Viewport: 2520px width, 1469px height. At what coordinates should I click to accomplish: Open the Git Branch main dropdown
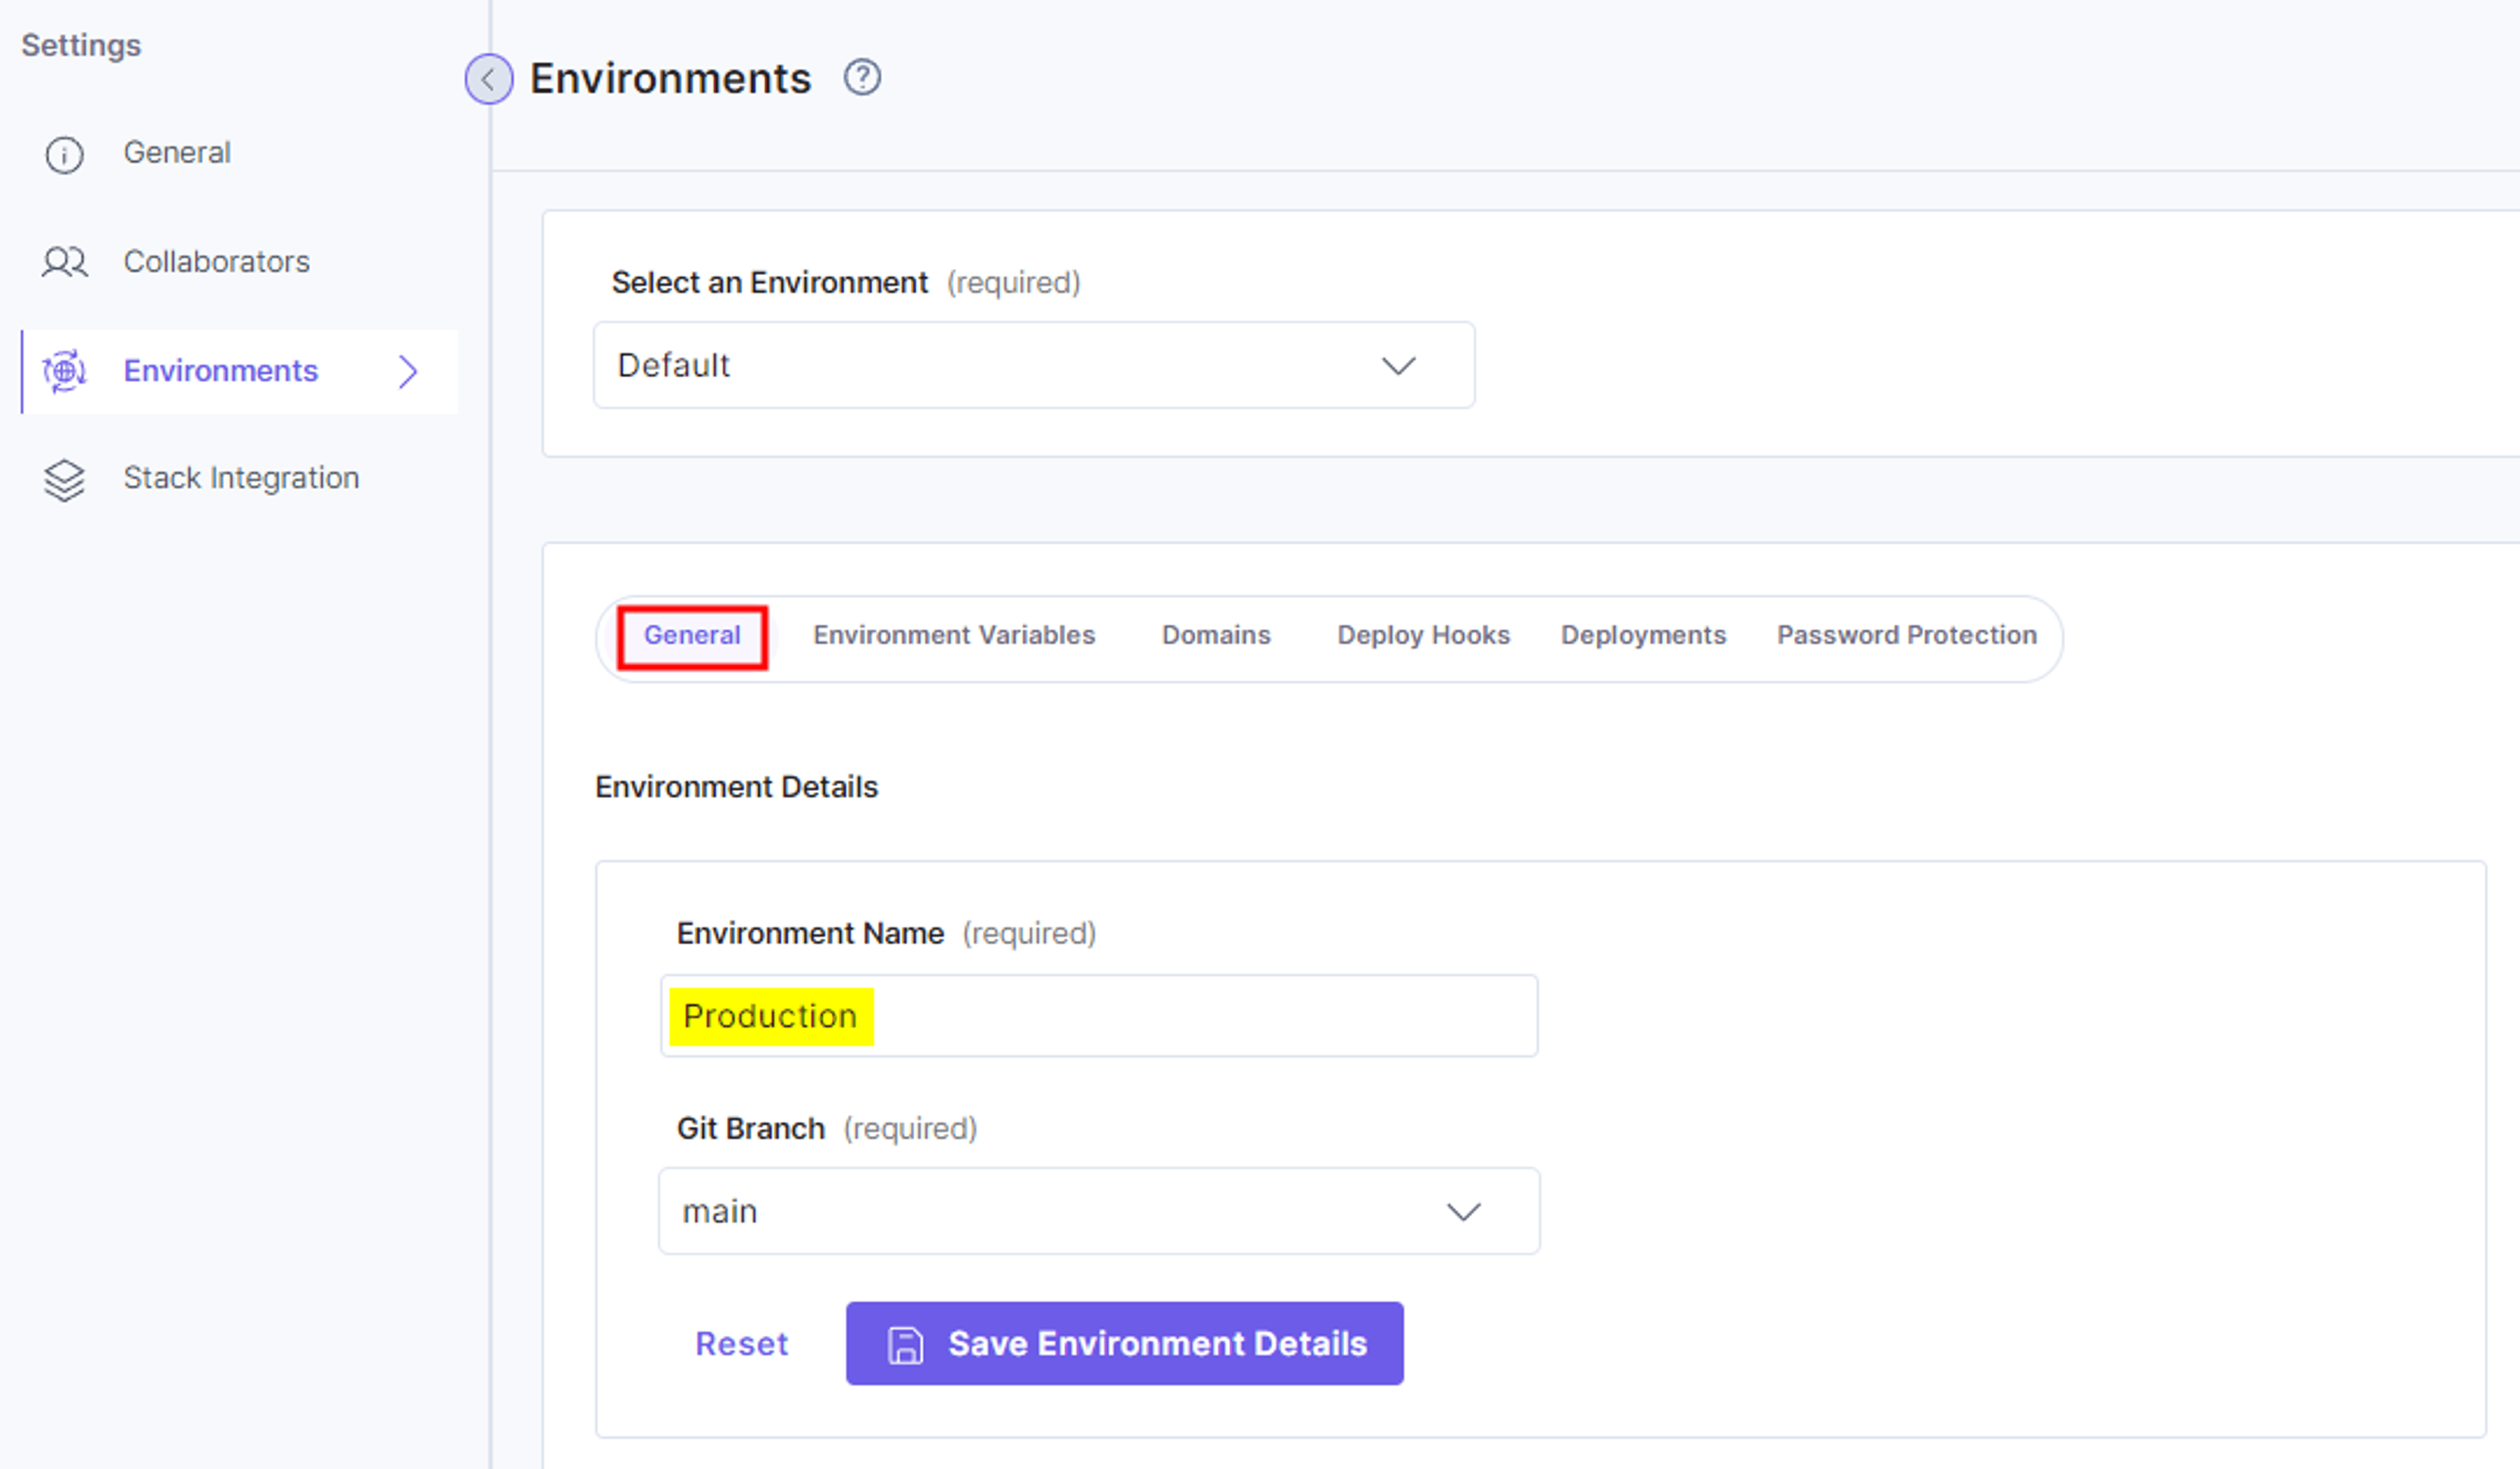(1099, 1211)
